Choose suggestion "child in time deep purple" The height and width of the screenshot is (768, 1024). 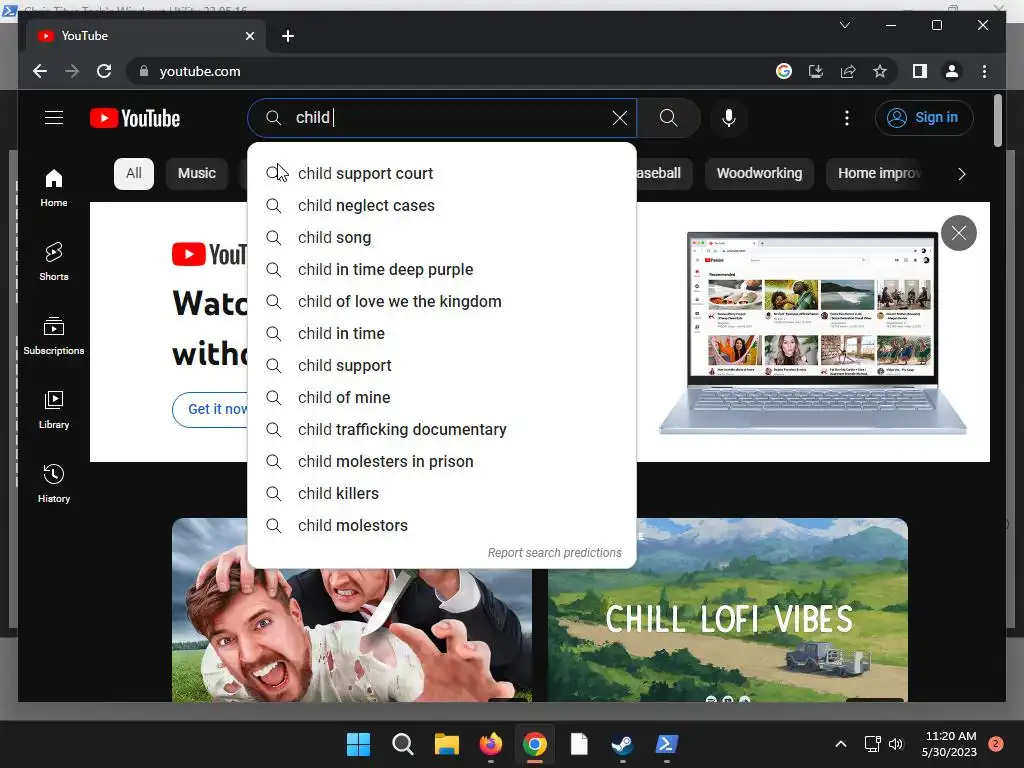[x=442, y=269]
